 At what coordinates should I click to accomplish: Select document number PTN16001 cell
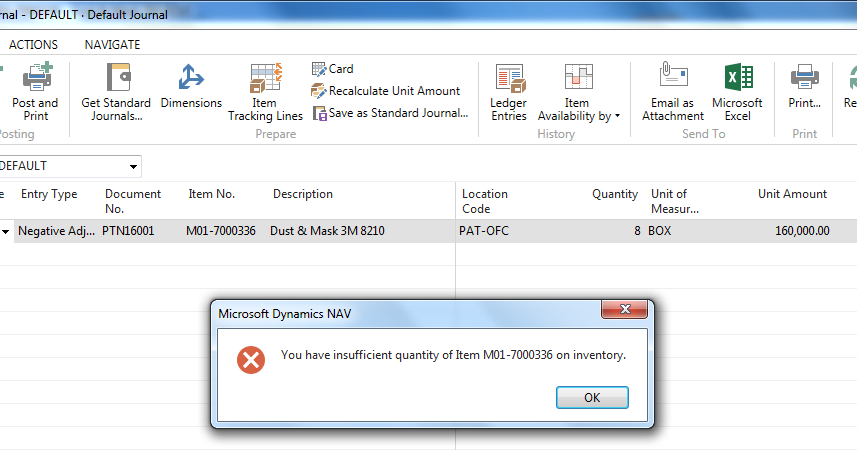128,231
